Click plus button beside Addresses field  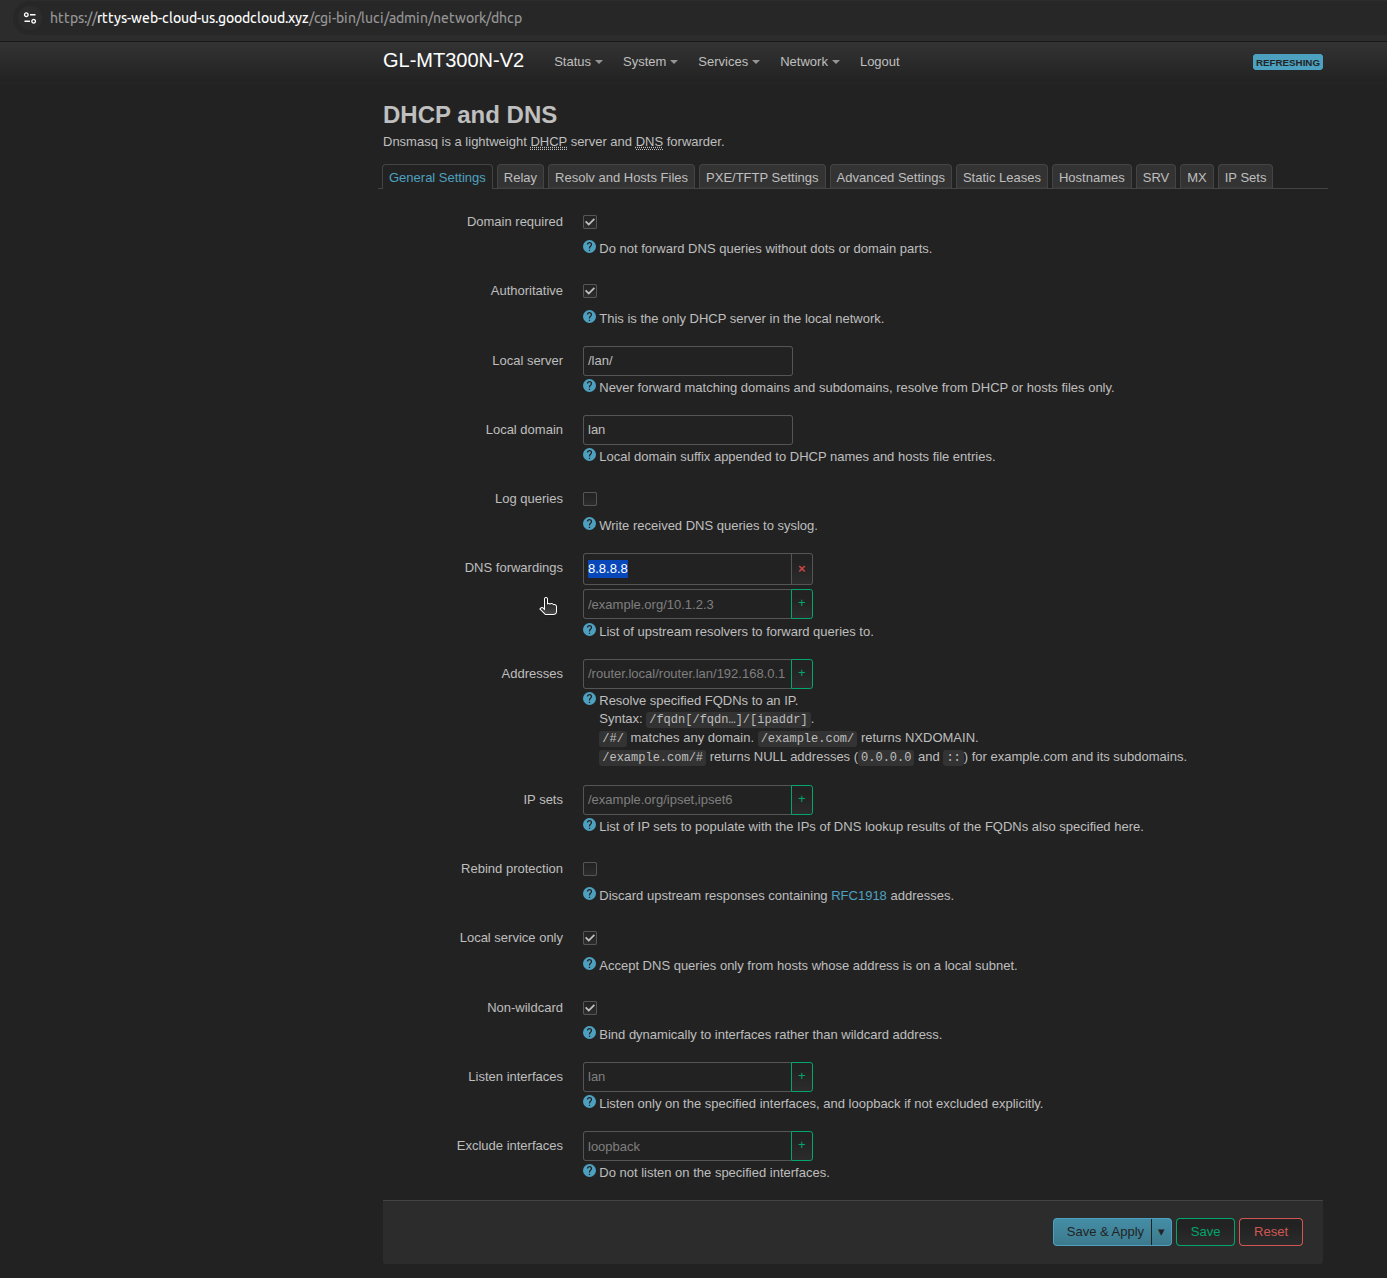pyautogui.click(x=801, y=674)
